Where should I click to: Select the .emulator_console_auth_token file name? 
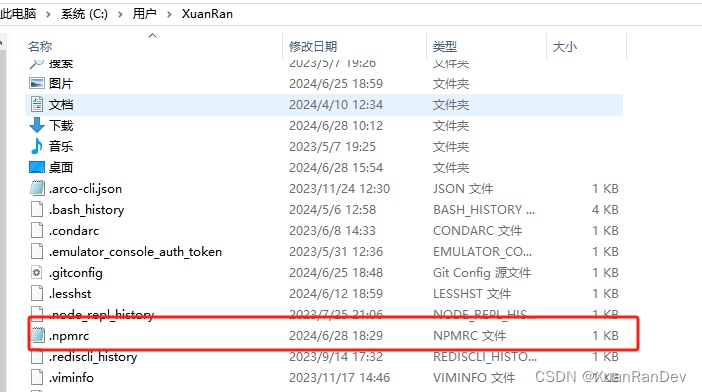coord(135,252)
